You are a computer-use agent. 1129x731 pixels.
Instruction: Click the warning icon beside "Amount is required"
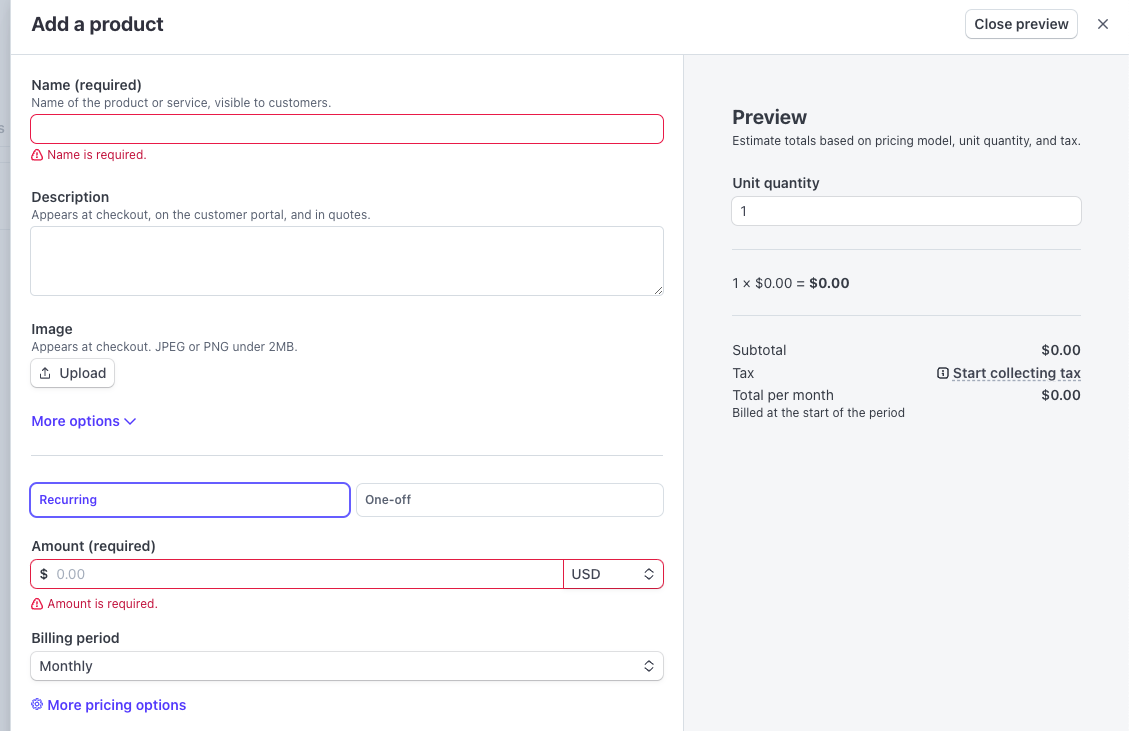[37, 604]
